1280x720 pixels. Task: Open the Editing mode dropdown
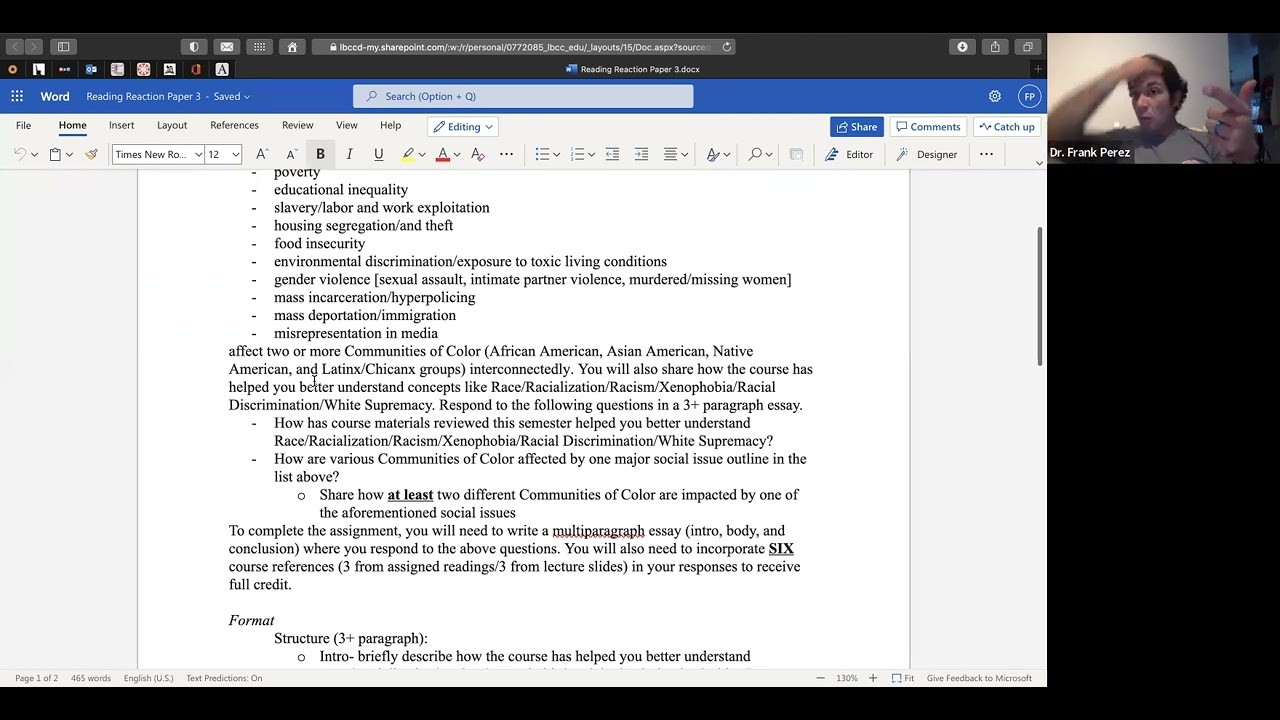(x=464, y=126)
